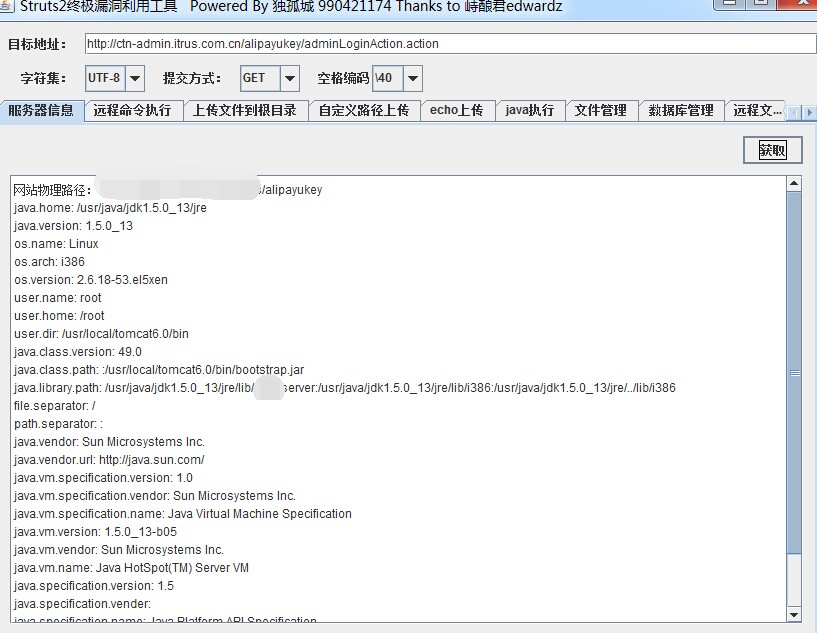This screenshot has width=817, height=633.
Task: Click the java.library.path line
Action: click(x=344, y=388)
